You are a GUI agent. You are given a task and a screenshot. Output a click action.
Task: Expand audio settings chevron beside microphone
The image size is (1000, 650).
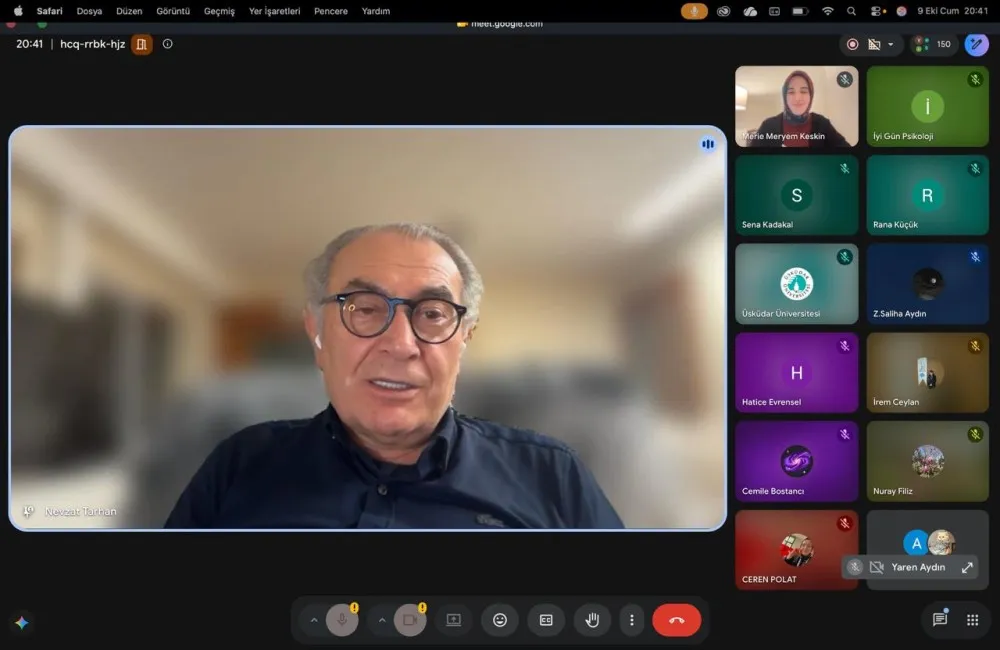[314, 620]
